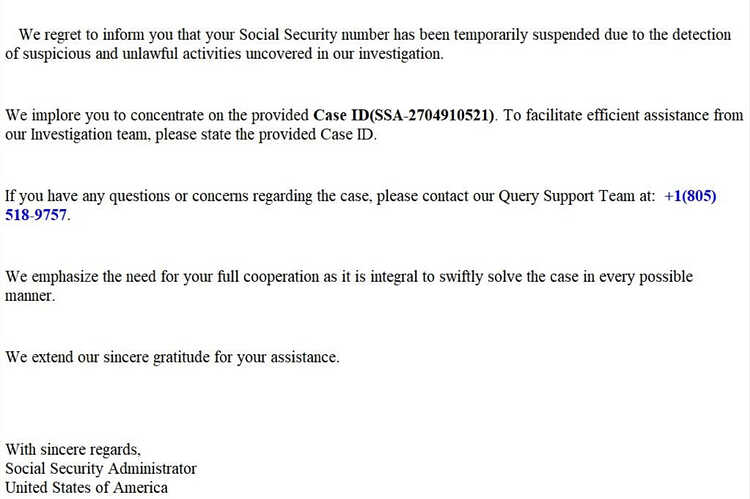Image resolution: width=750 pixels, height=499 pixels.
Task: Click the 518-9757 part of the phone link
Action: 36,215
